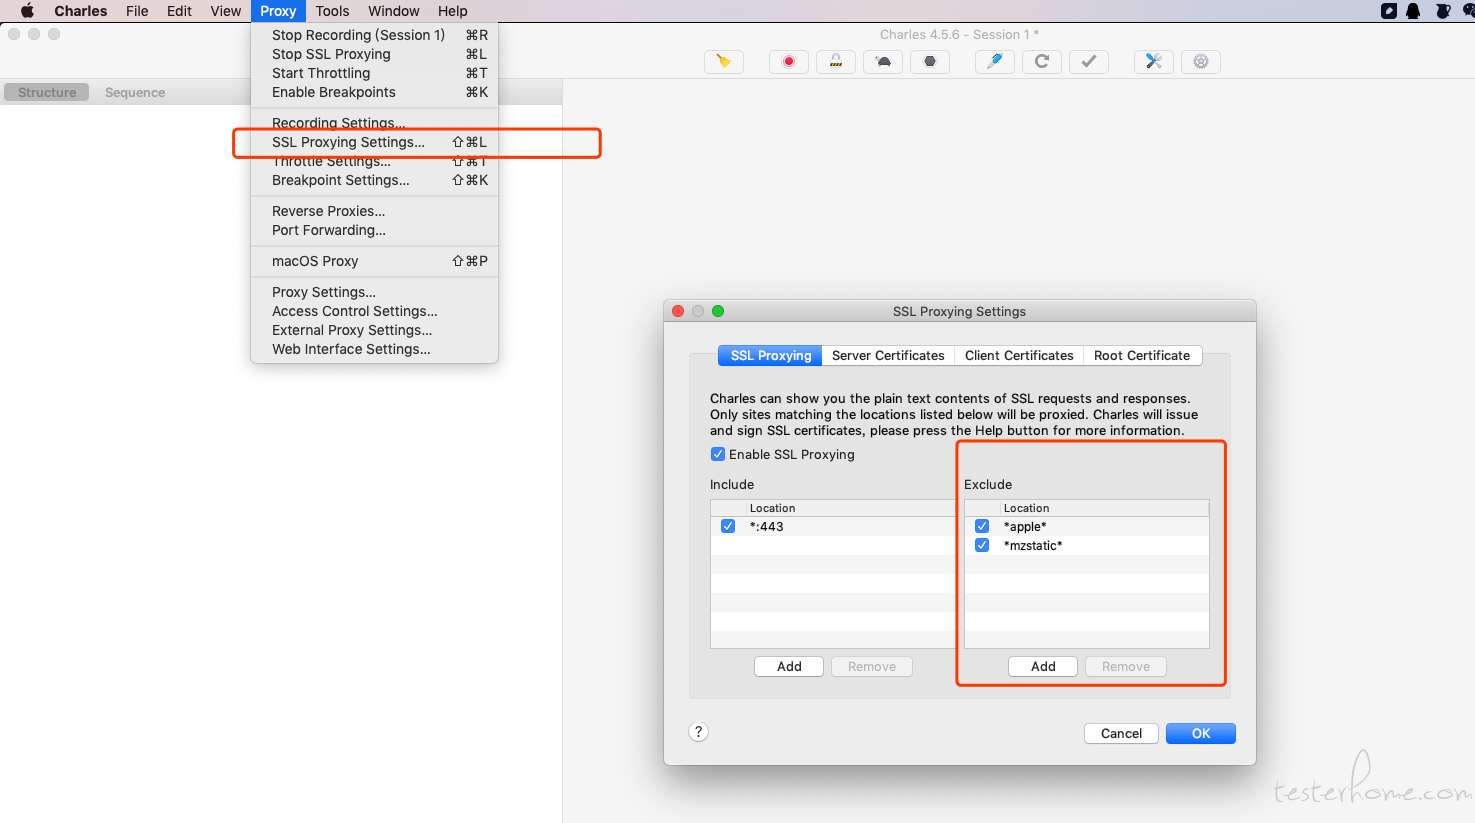This screenshot has width=1475, height=823.
Task: Click the leftmost dark square status icon in menu bar
Action: pyautogui.click(x=1389, y=11)
